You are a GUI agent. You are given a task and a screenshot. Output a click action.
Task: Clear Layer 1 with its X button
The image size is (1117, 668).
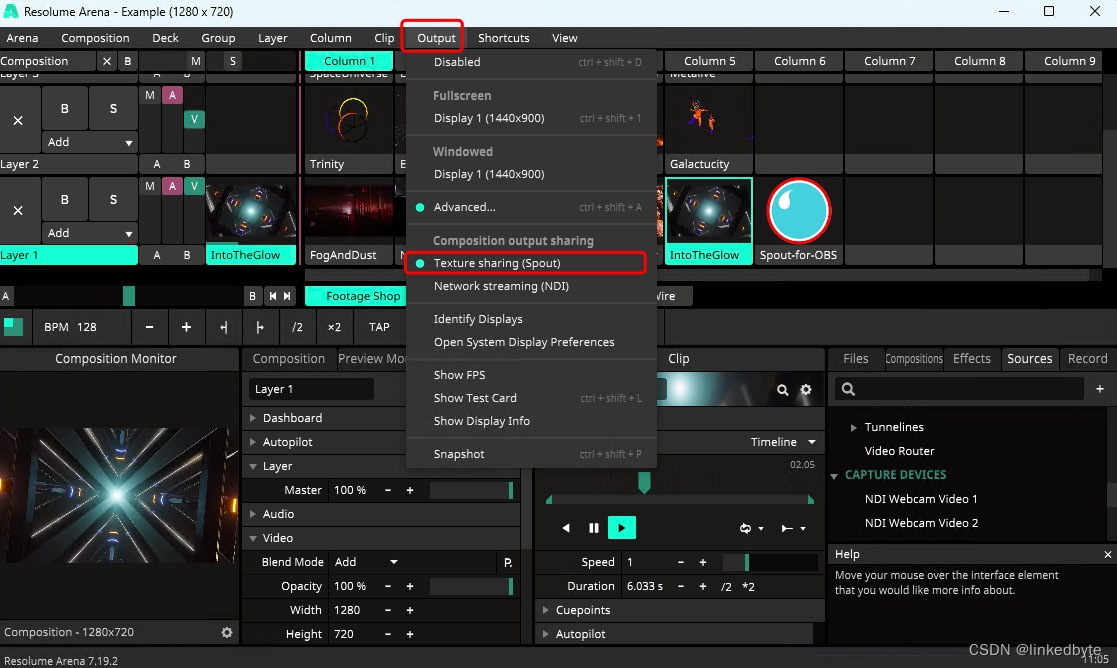point(19,210)
